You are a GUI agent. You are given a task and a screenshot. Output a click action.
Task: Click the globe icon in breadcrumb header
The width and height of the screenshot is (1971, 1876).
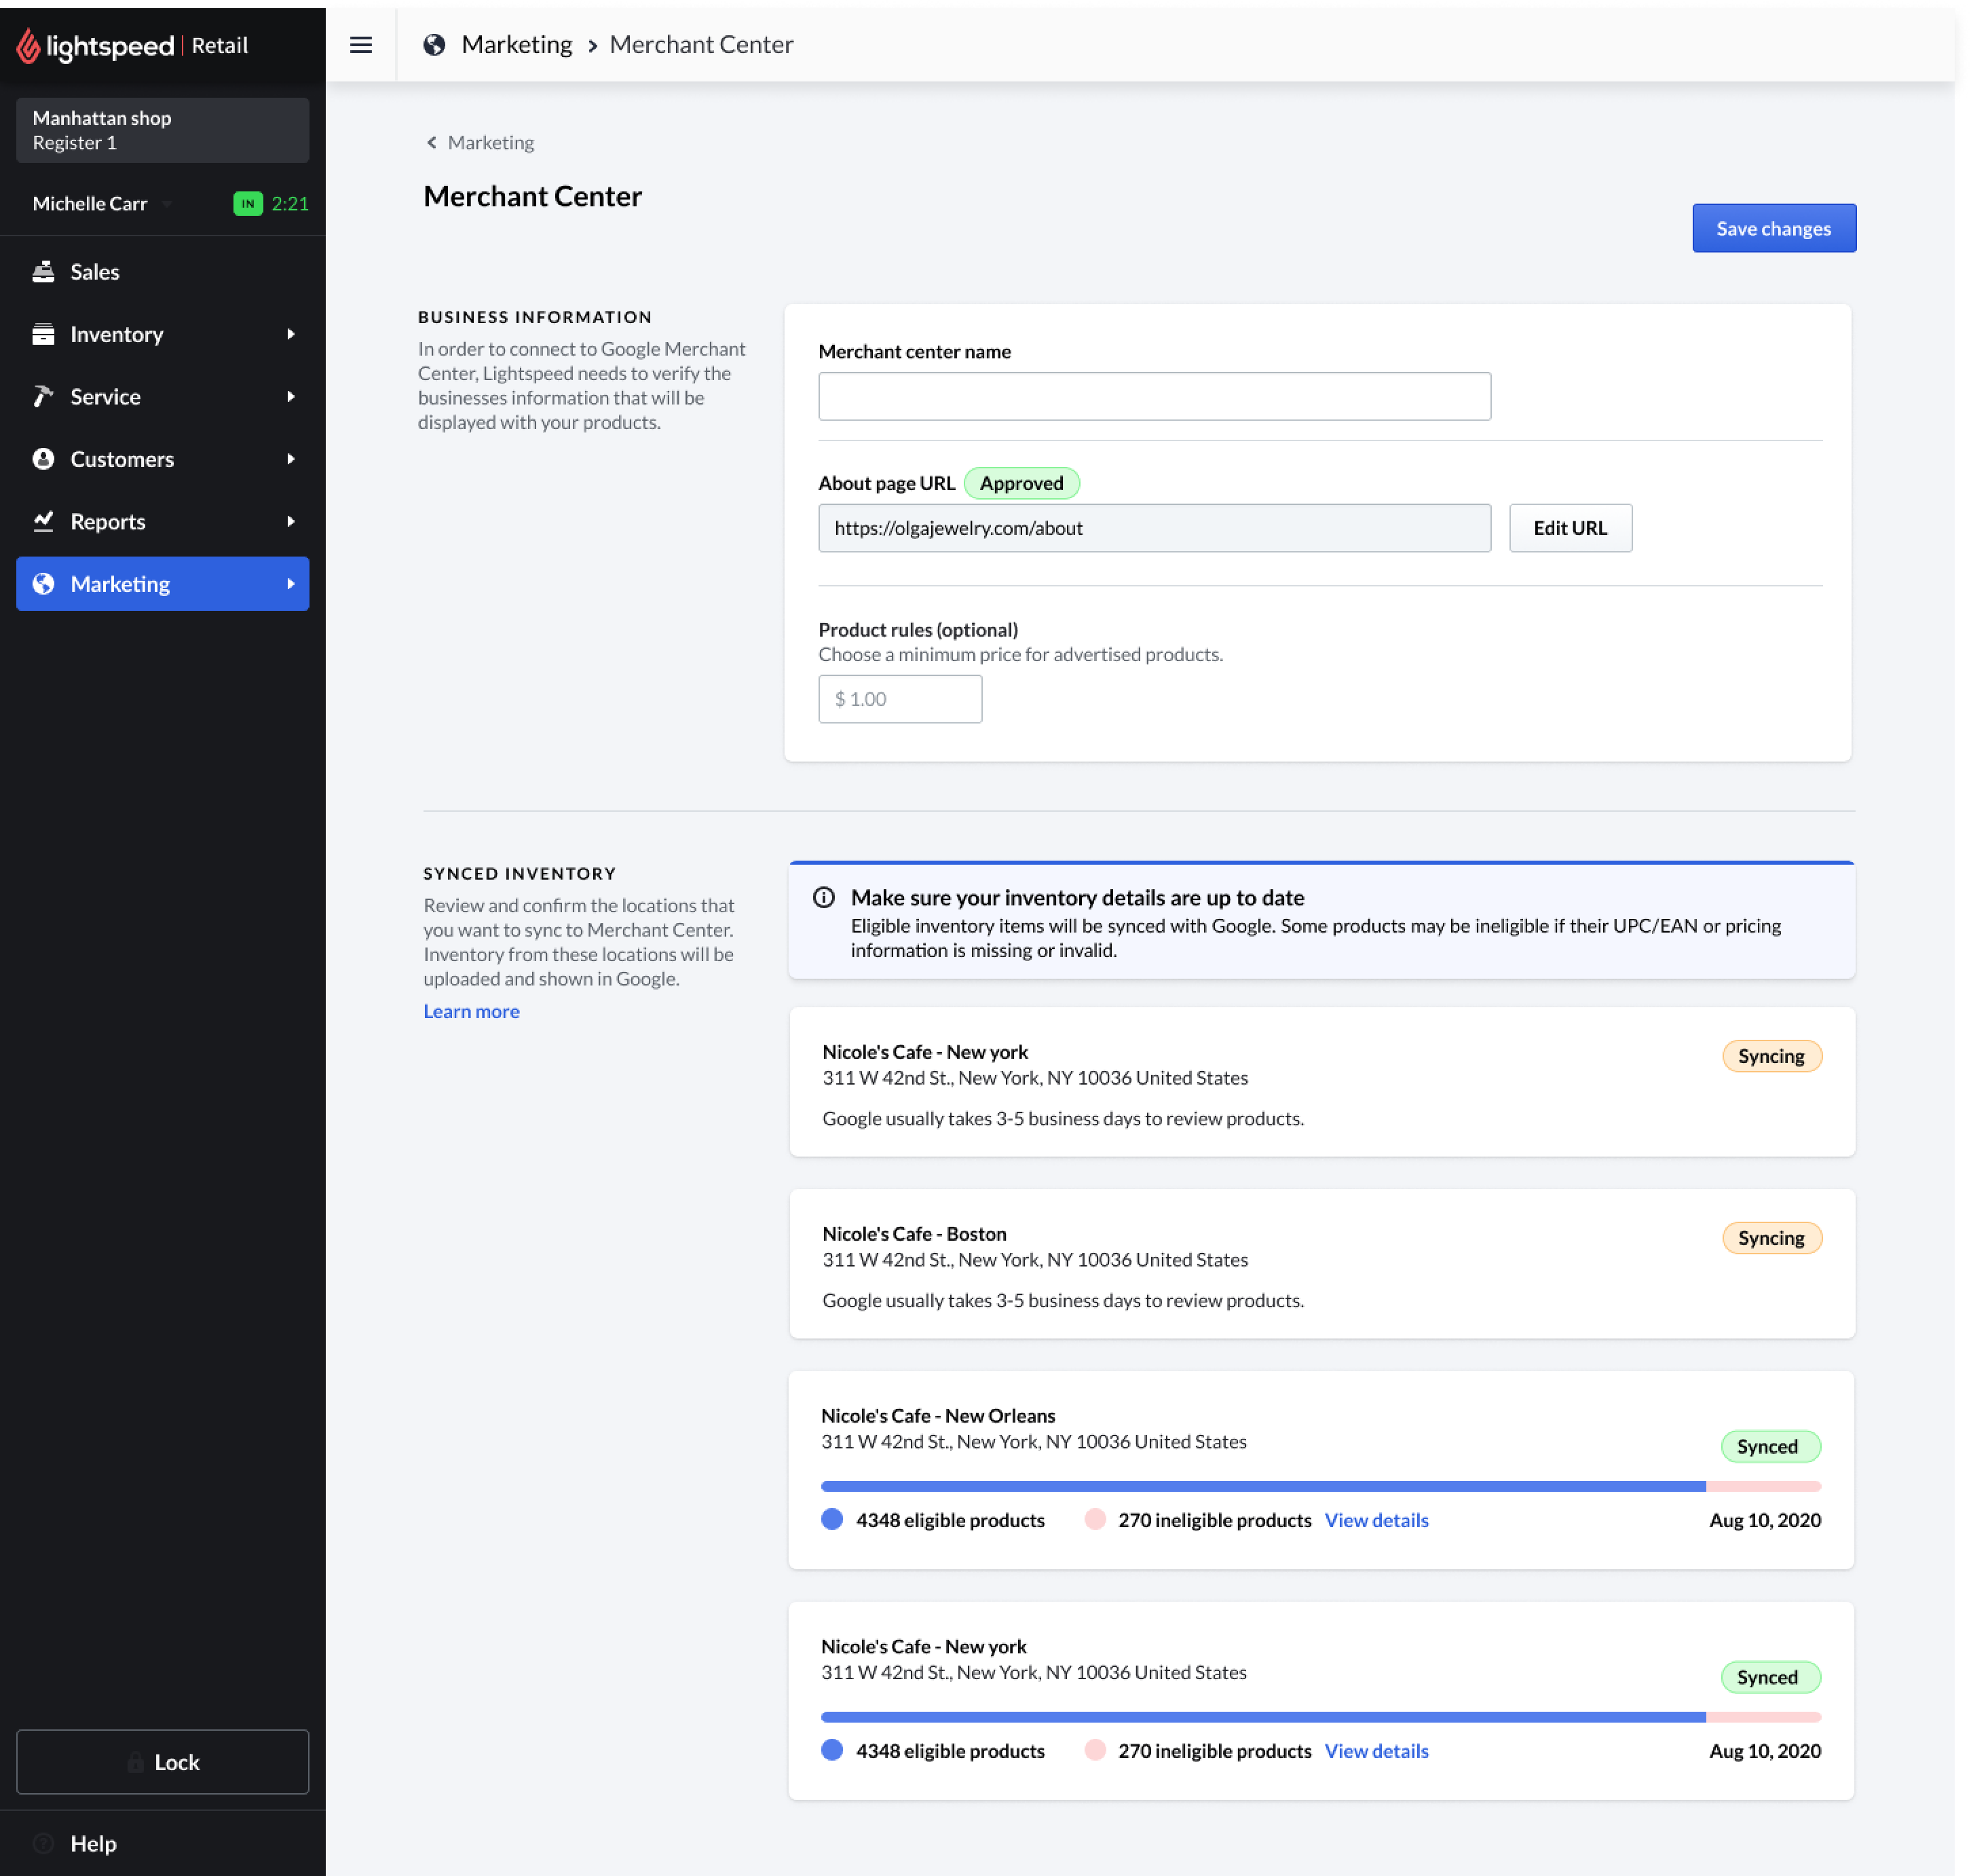click(x=434, y=45)
